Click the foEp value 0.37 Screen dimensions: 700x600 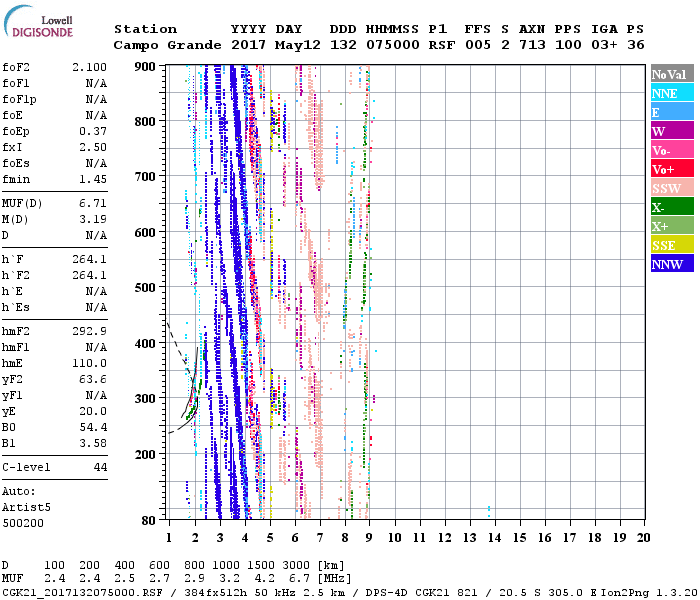(x=93, y=131)
